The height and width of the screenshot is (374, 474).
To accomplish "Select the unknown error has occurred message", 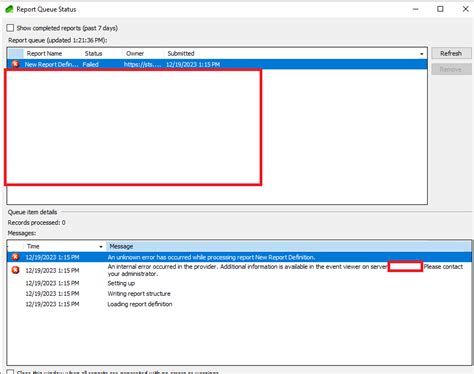I will (211, 257).
